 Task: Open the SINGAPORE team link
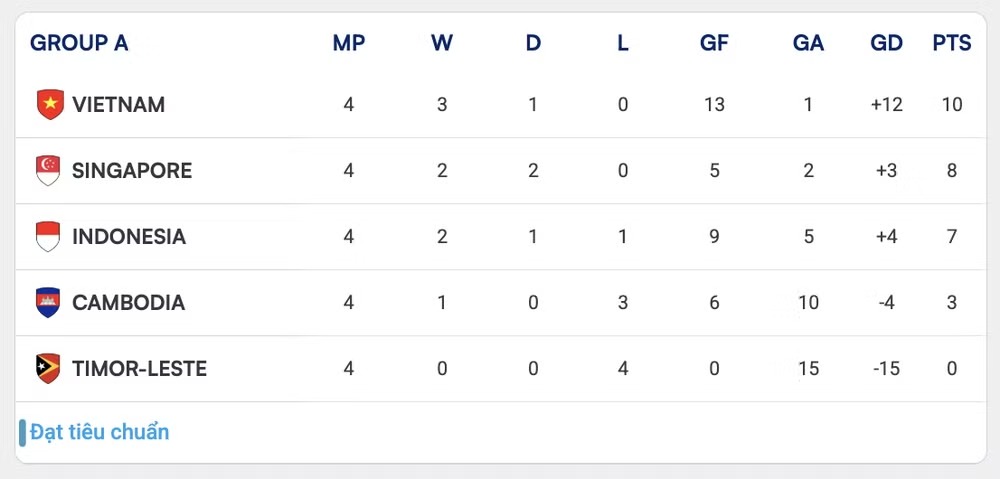click(x=132, y=170)
